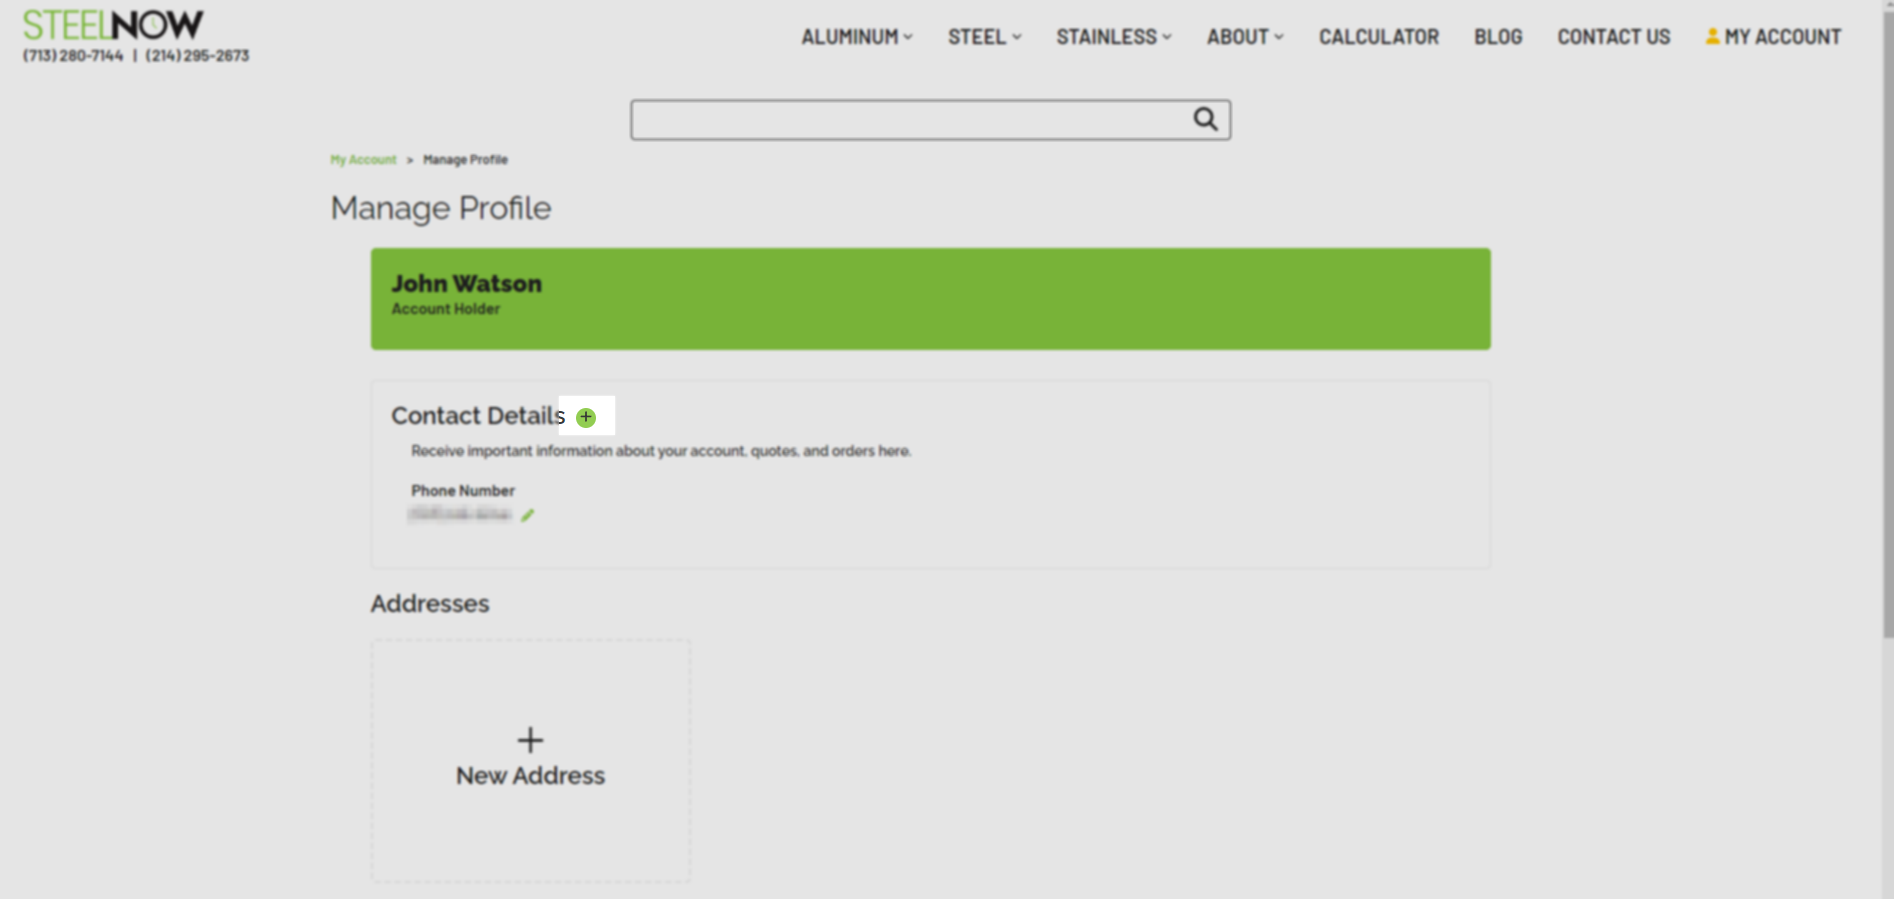Click the green plus icon beside Contact Details

[x=586, y=417]
